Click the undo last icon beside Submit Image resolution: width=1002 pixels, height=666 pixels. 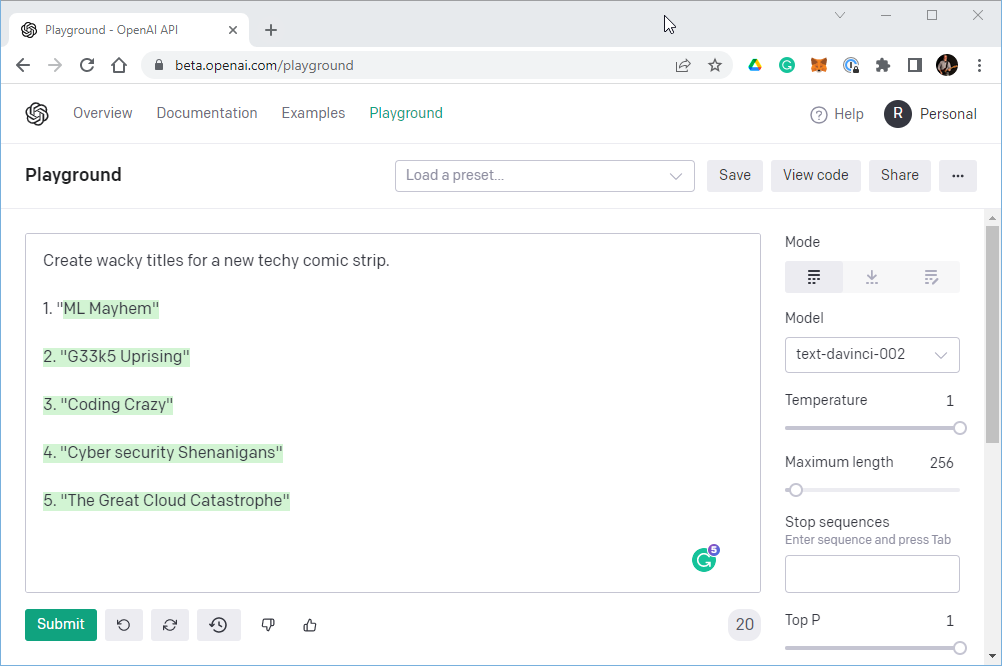point(124,625)
